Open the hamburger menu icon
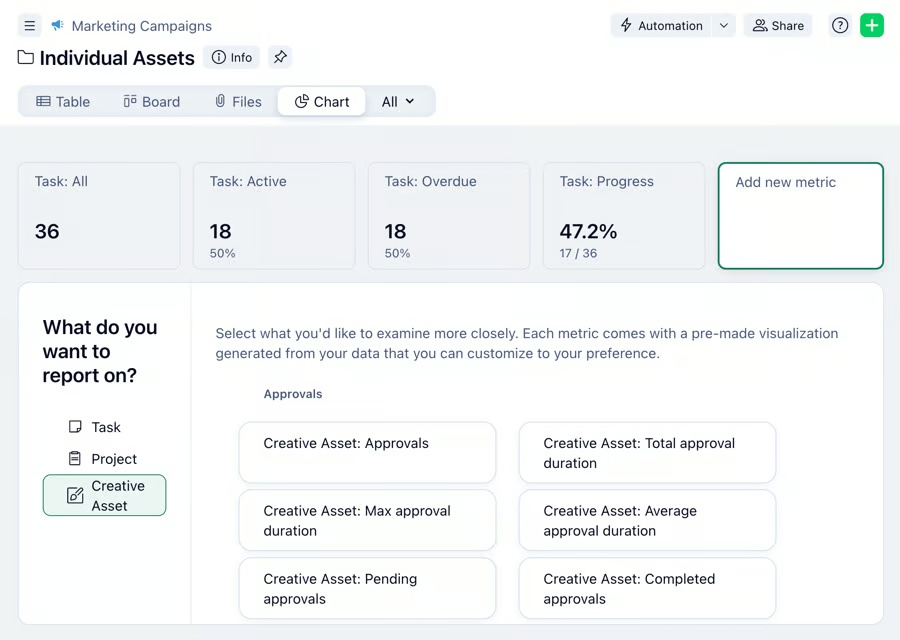This screenshot has width=900, height=640. [x=29, y=26]
